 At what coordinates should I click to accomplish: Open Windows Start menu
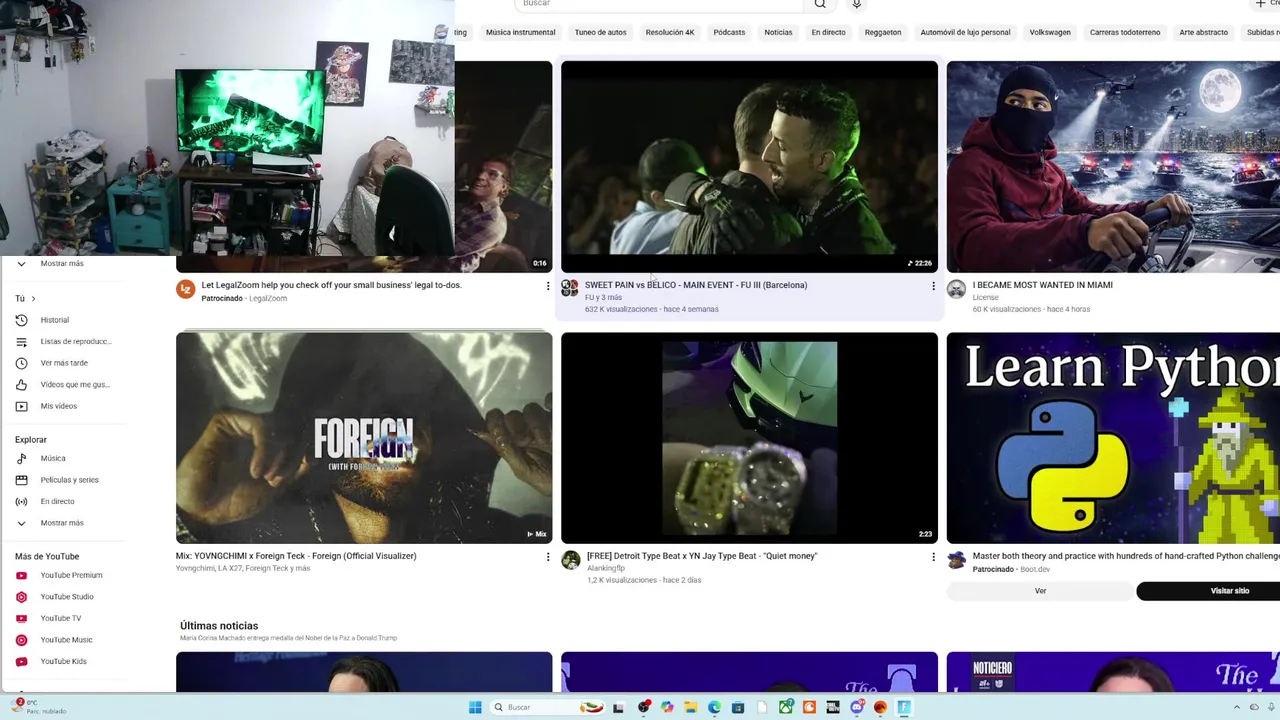475,707
